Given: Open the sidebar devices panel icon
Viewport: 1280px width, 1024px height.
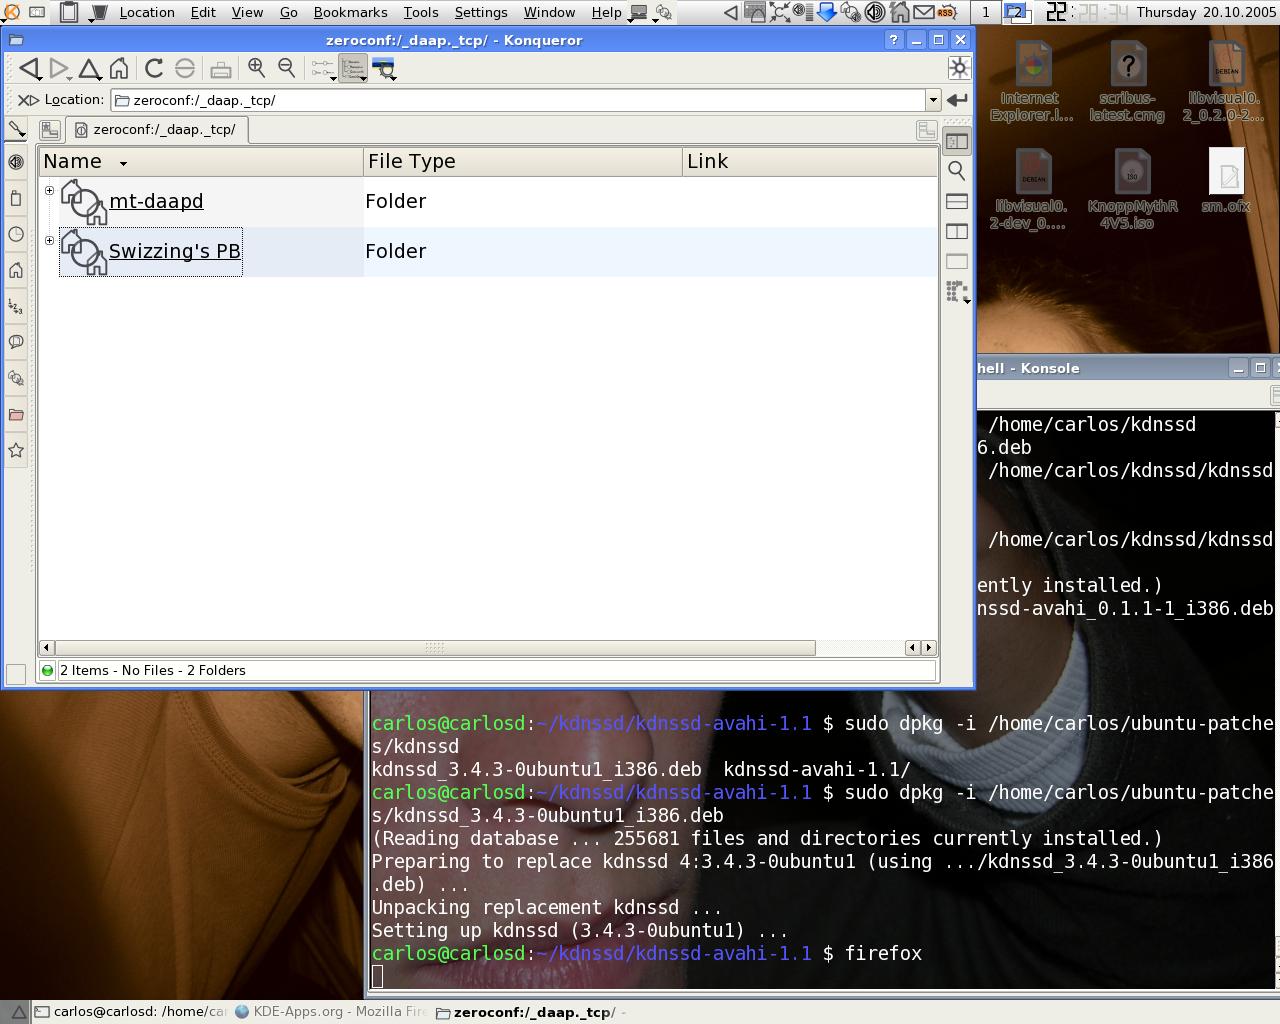Looking at the screenshot, I should tap(16, 198).
